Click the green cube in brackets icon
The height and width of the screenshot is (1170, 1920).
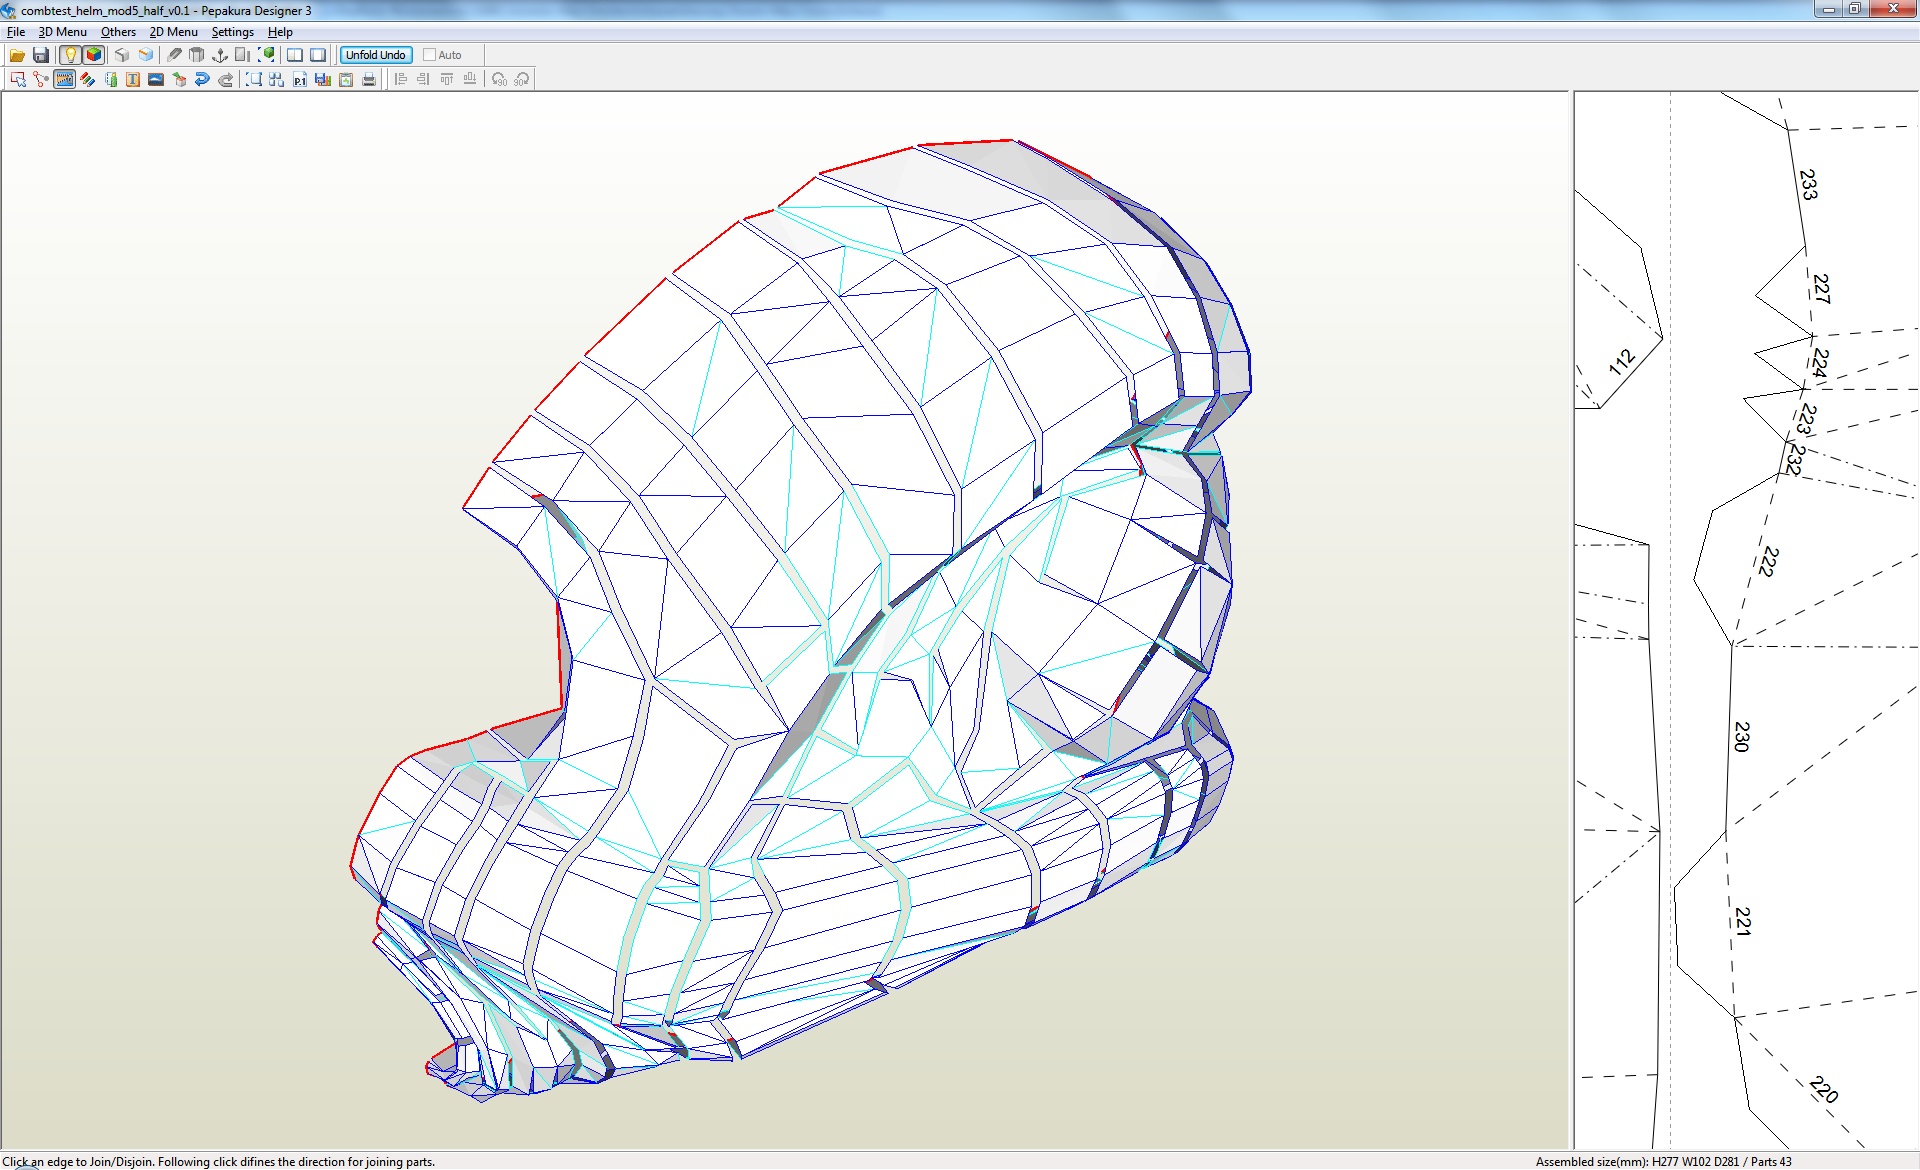266,55
